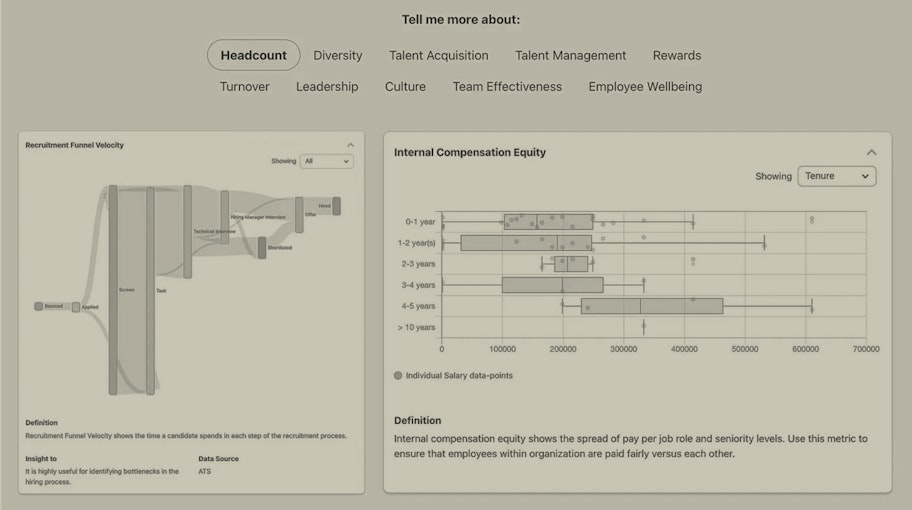This screenshot has width=912, height=510.
Task: Click the 1-2 year(s) box plot
Action: [526, 243]
